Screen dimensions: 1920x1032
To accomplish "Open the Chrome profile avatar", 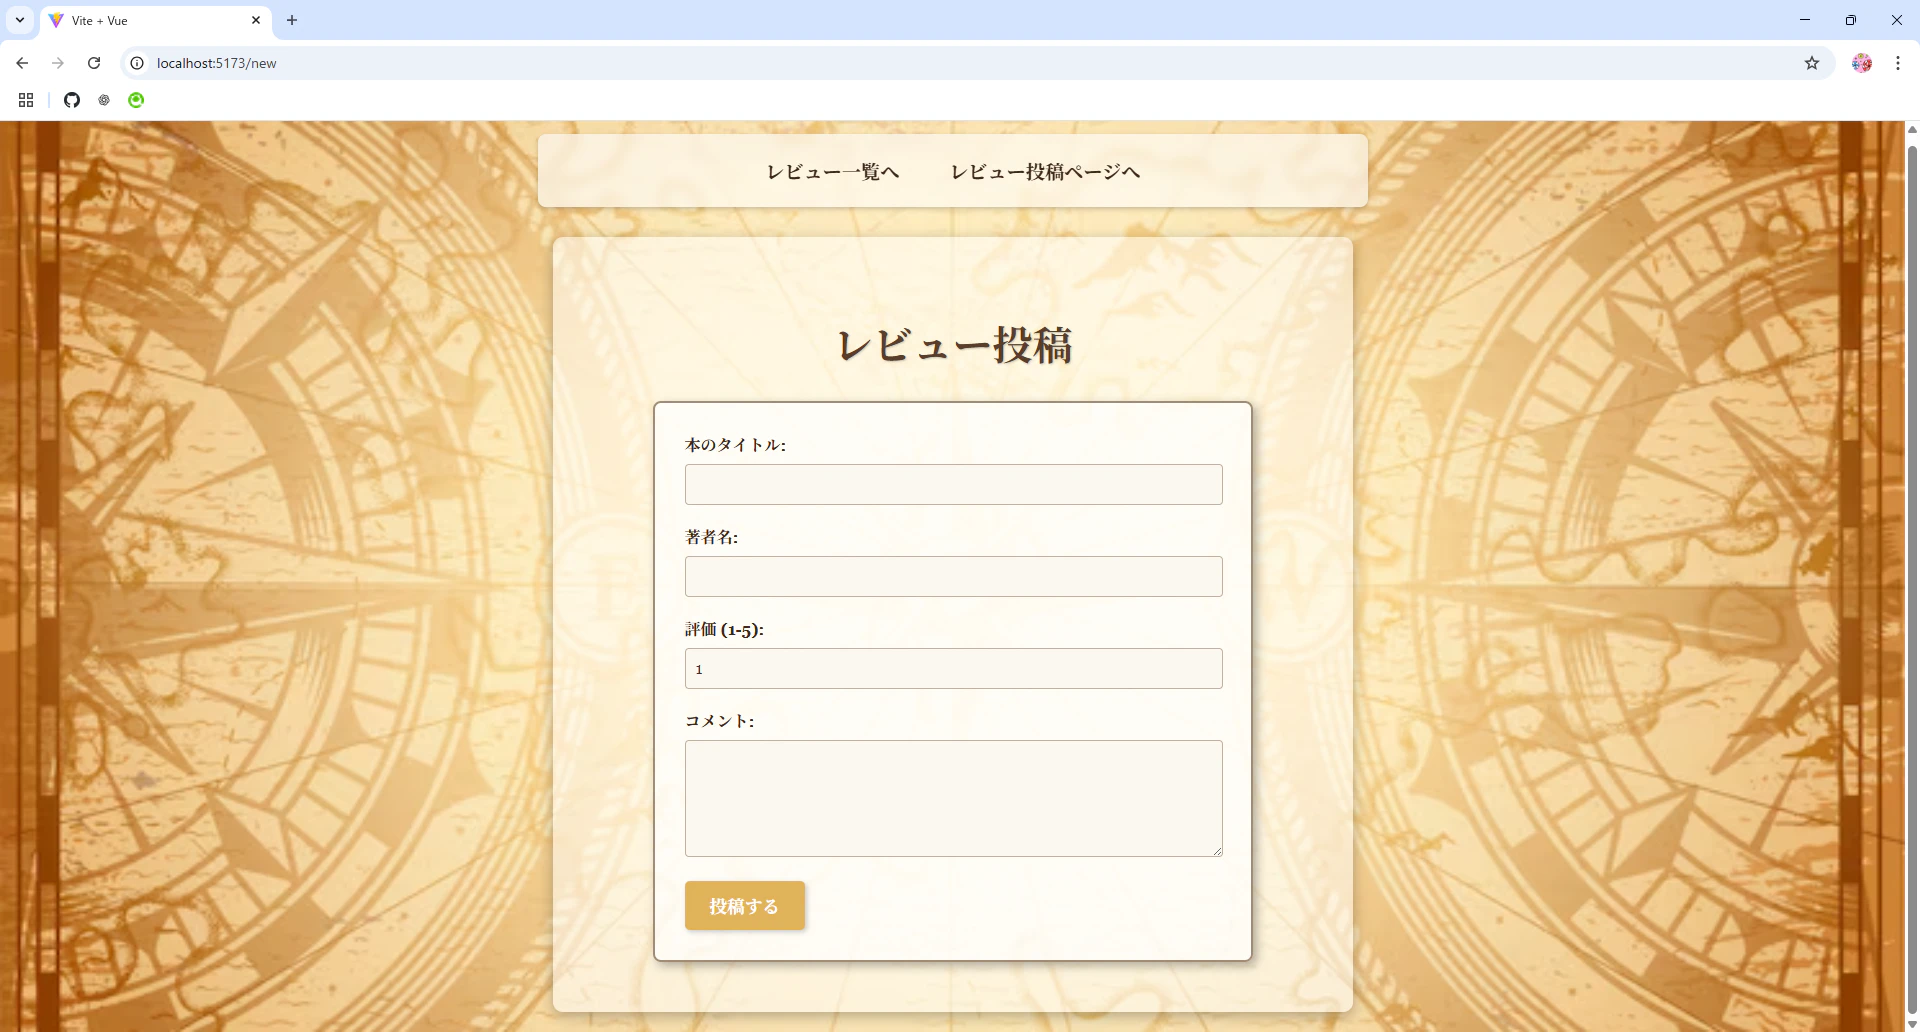I will click(1862, 63).
